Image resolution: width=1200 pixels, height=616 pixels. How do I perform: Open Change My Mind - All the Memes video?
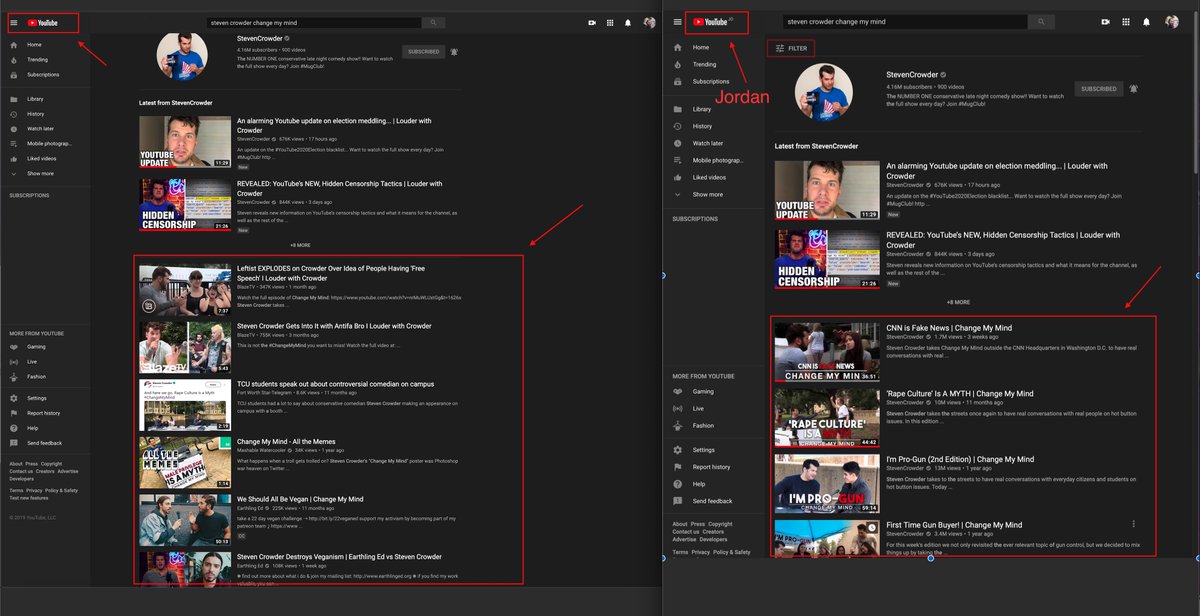[x=286, y=441]
